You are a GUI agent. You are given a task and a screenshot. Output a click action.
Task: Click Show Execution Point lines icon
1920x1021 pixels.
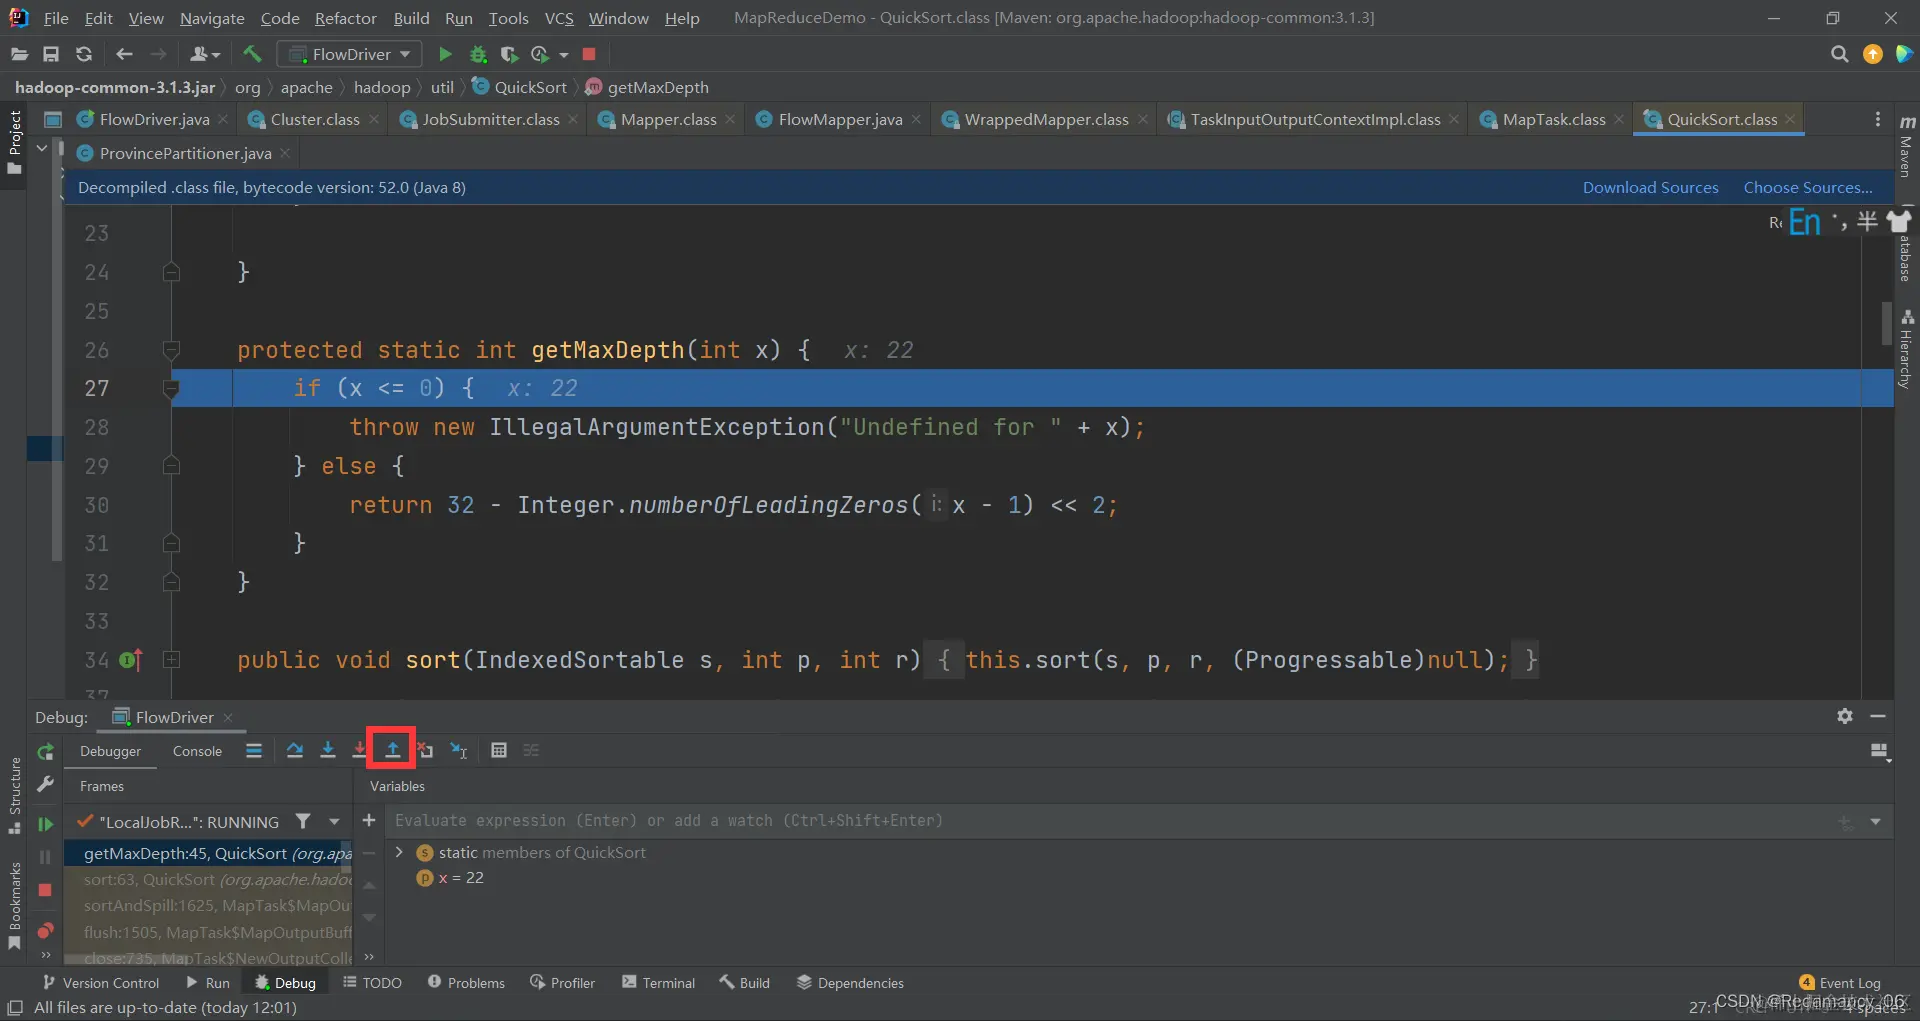coord(254,750)
